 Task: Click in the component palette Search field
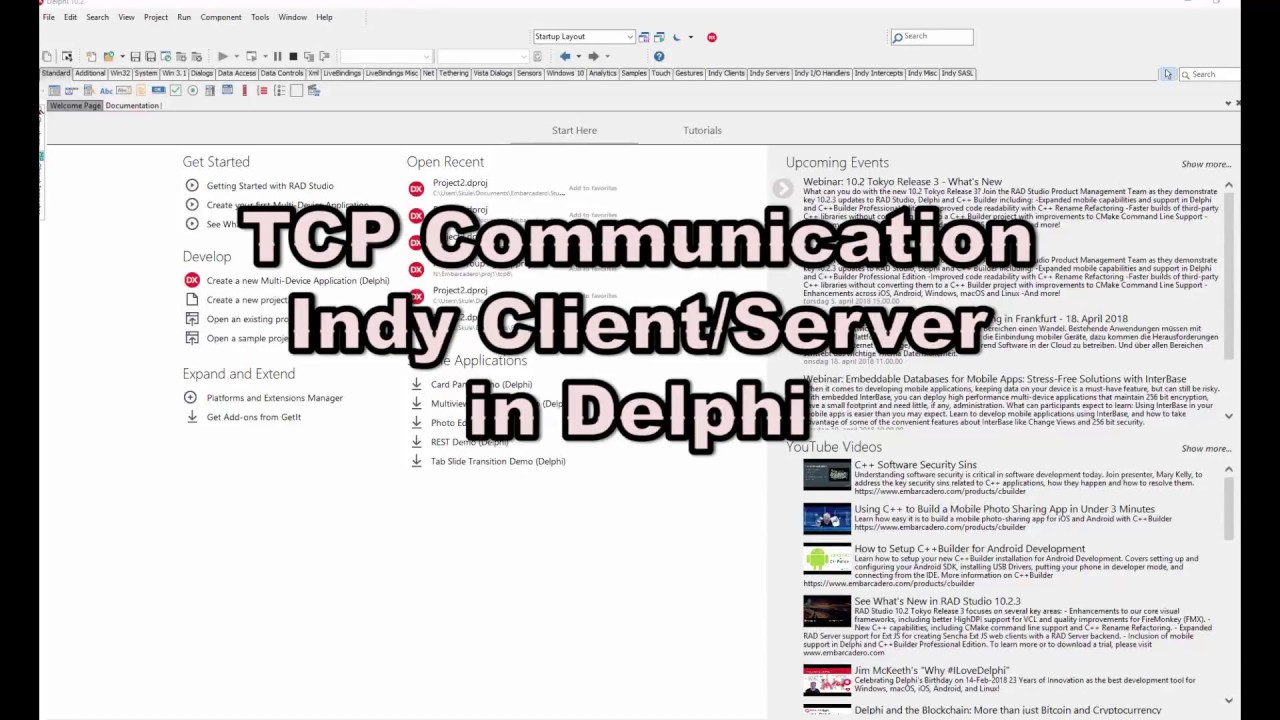click(1210, 74)
